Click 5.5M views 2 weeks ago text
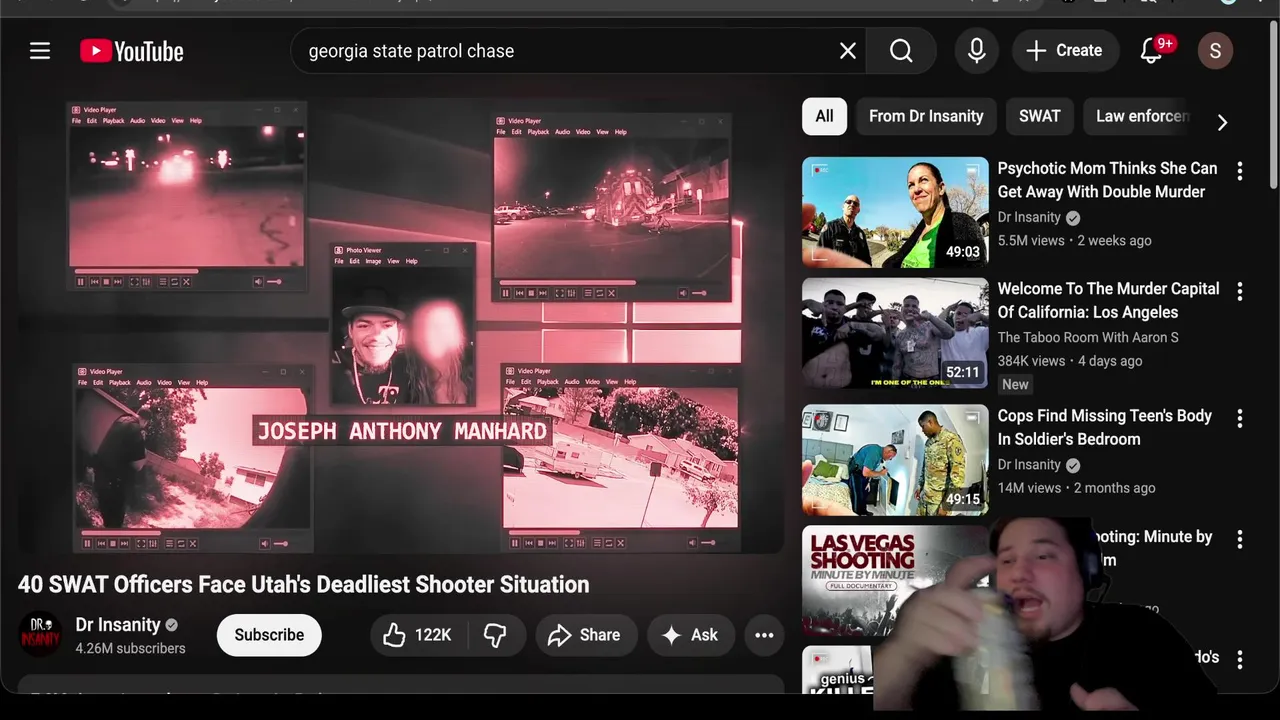Viewport: 1280px width, 720px height. (x=1074, y=240)
